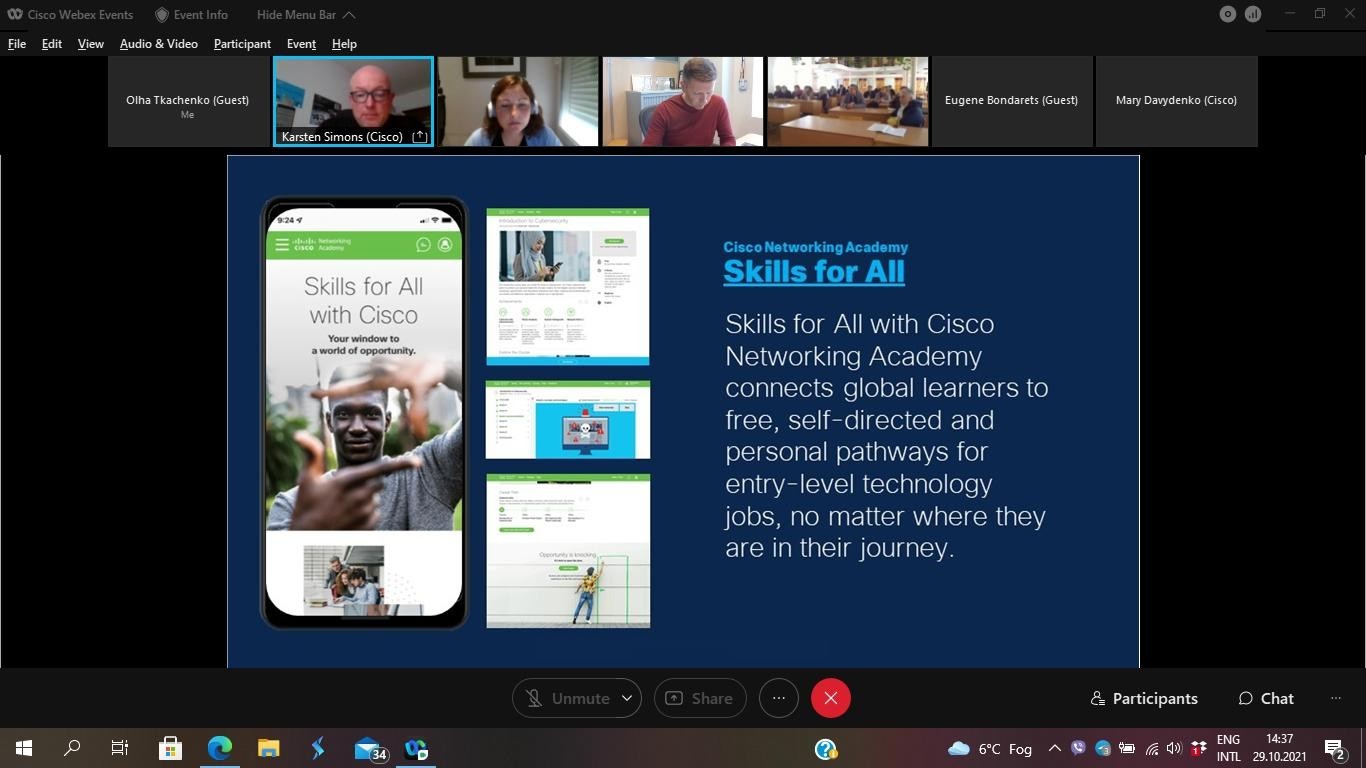Click Event Info at the top
This screenshot has height=768, width=1366.
click(200, 15)
